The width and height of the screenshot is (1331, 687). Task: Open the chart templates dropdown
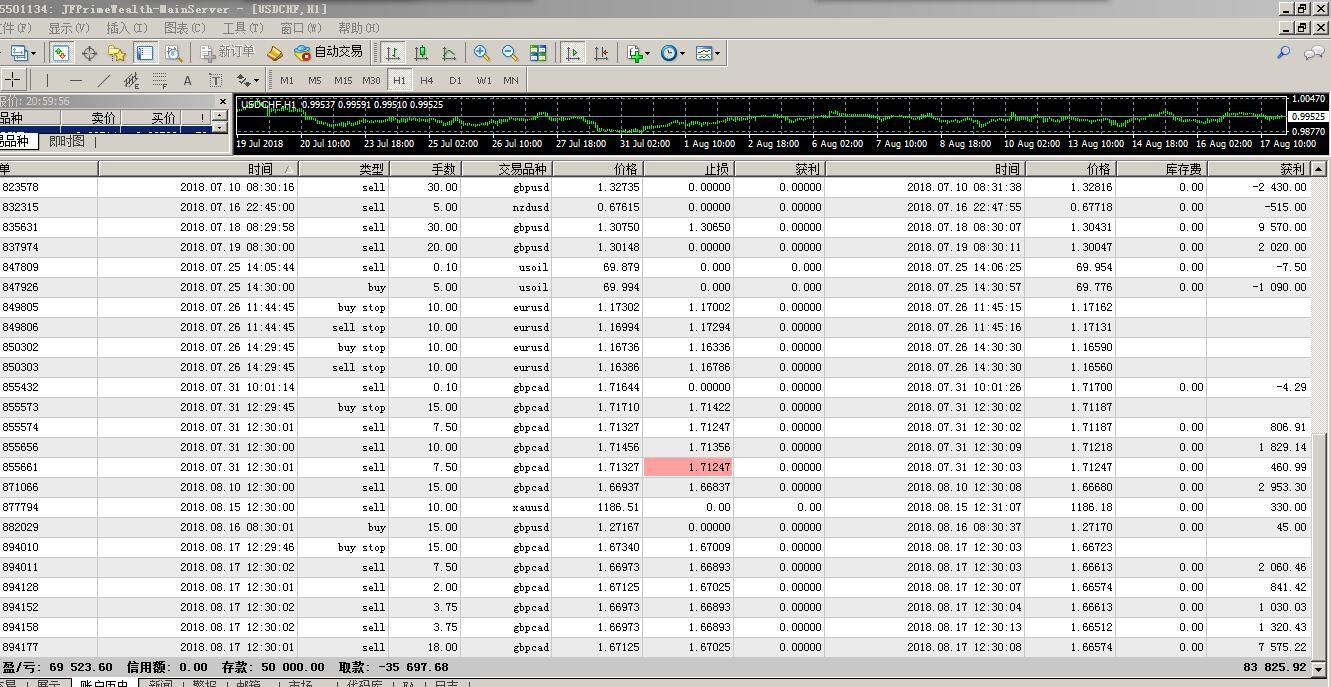(x=708, y=53)
